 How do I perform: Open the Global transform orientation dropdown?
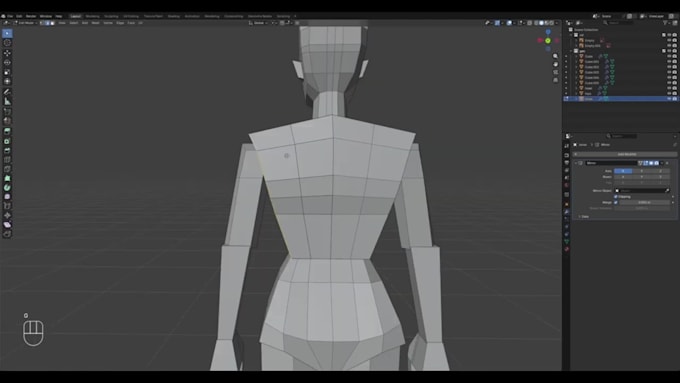click(258, 23)
